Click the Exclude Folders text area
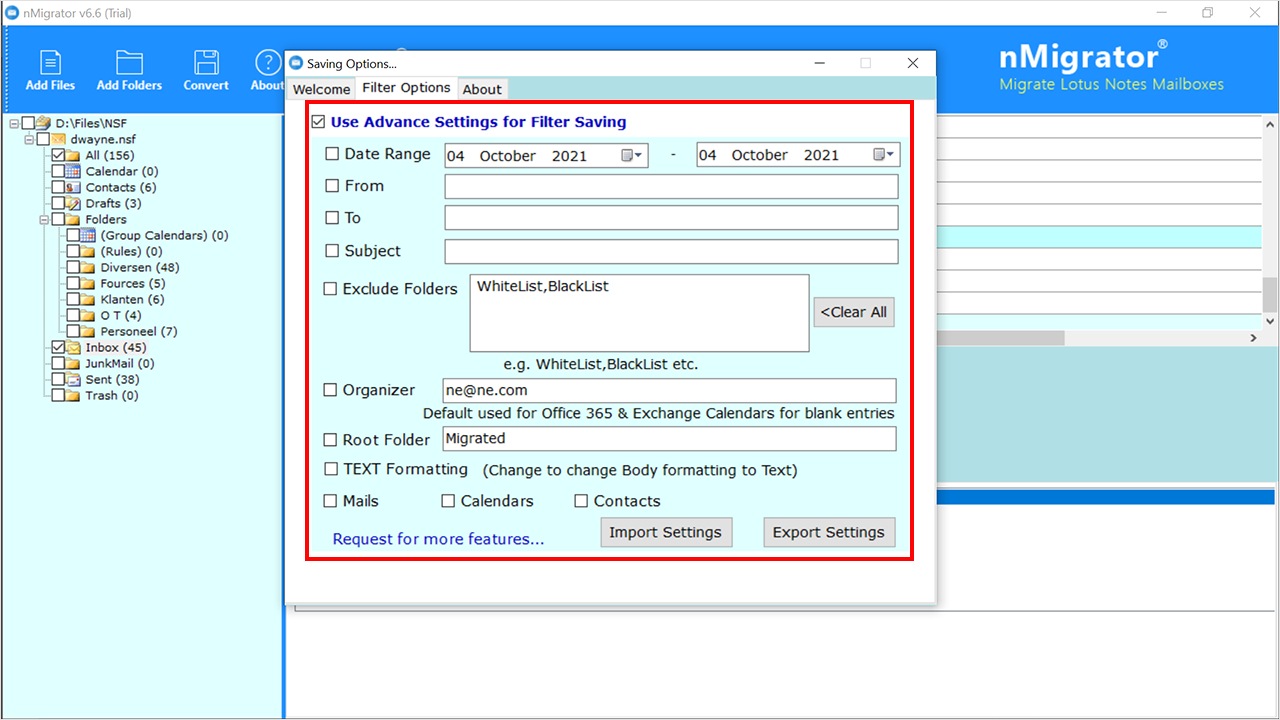Viewport: 1280px width, 720px height. point(639,313)
